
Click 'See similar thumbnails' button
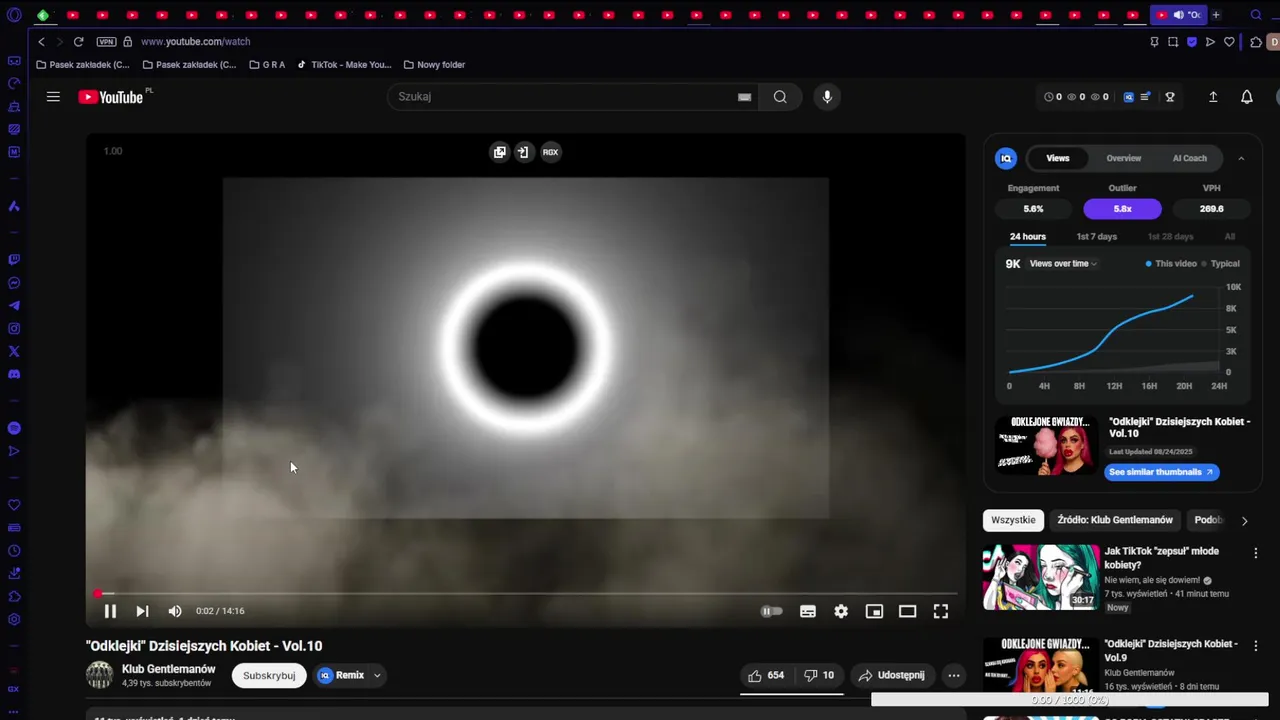click(1161, 472)
